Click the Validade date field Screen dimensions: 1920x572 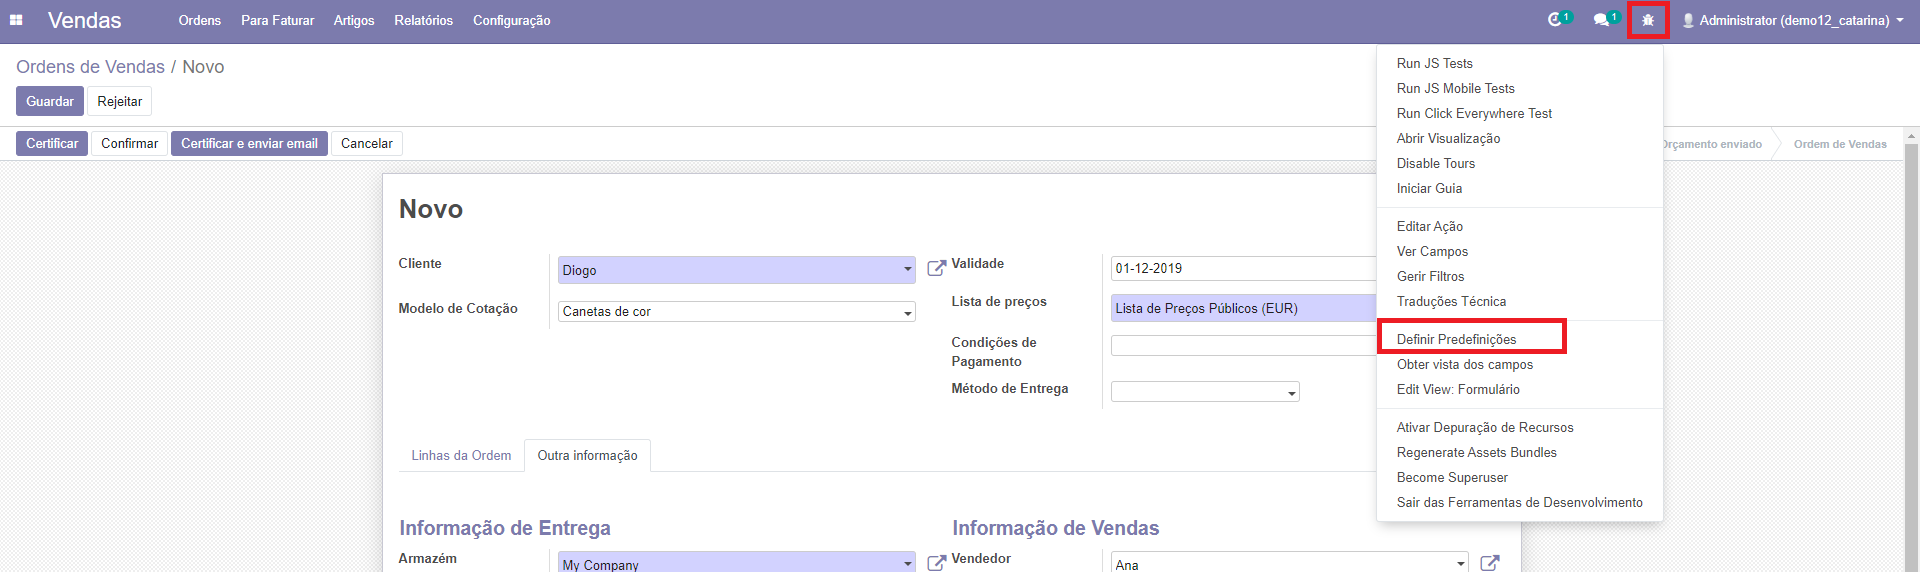[x=1240, y=268]
